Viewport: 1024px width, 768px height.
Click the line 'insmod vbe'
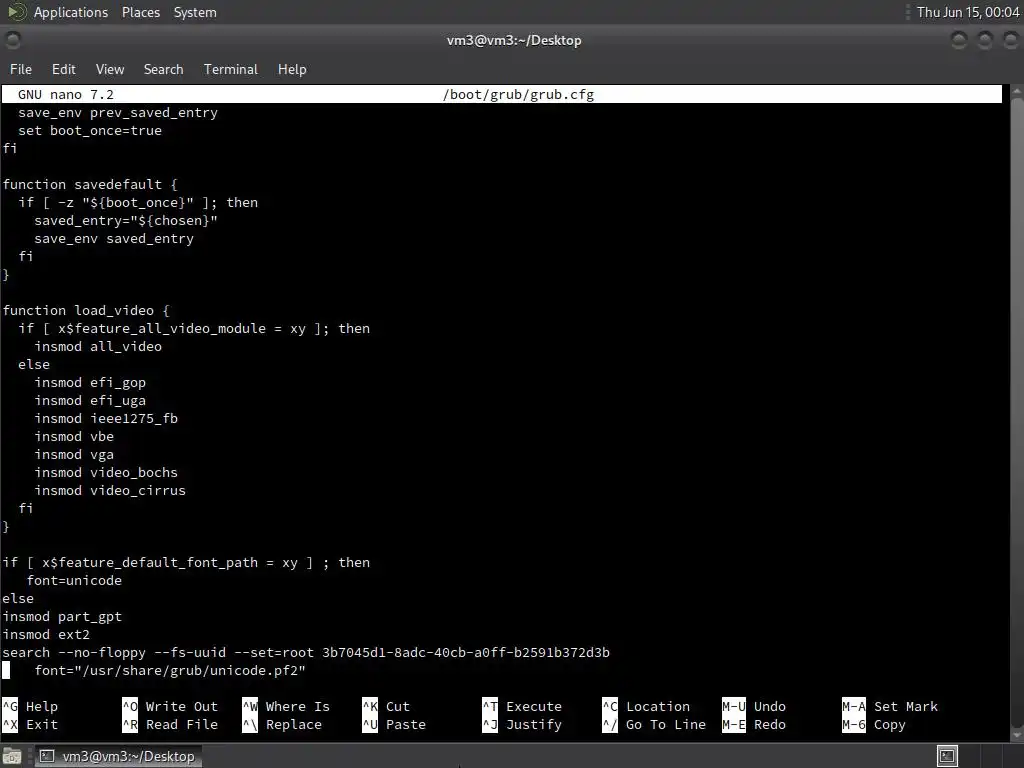(x=74, y=436)
